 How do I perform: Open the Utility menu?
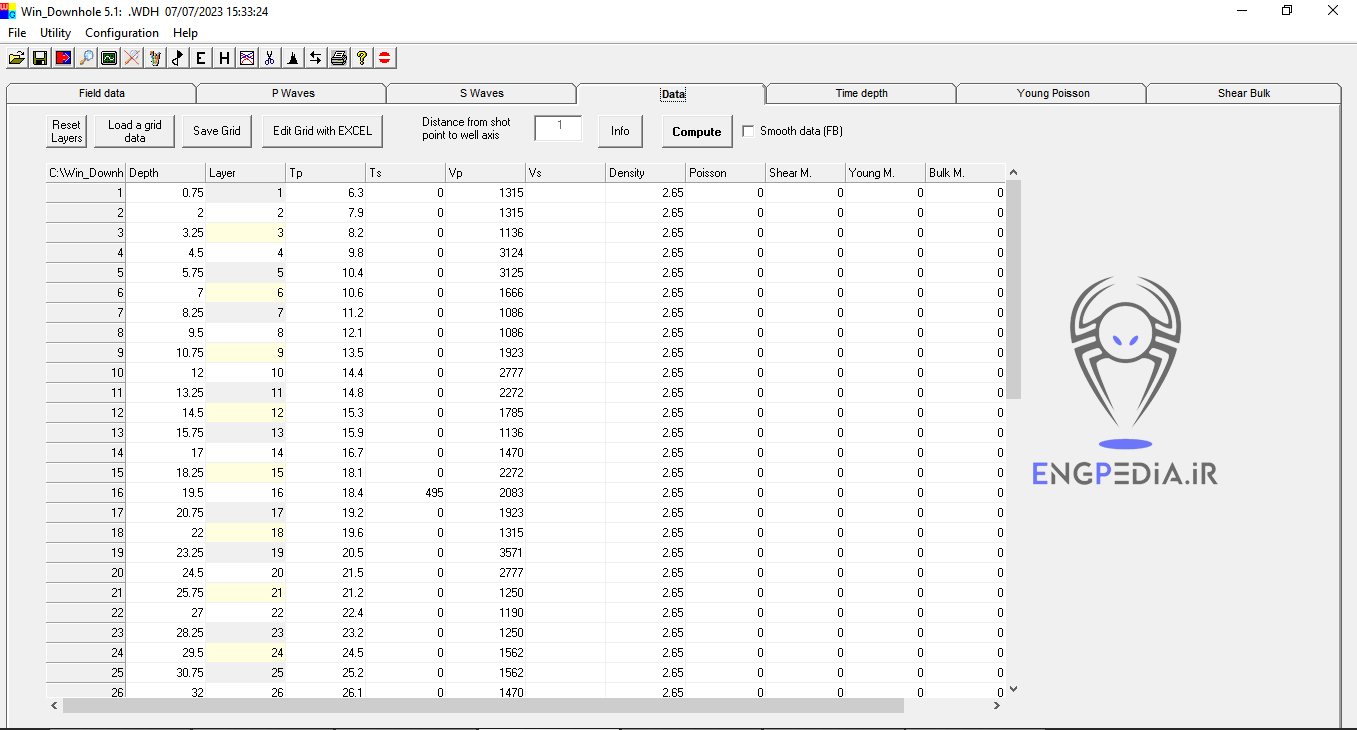click(x=56, y=33)
